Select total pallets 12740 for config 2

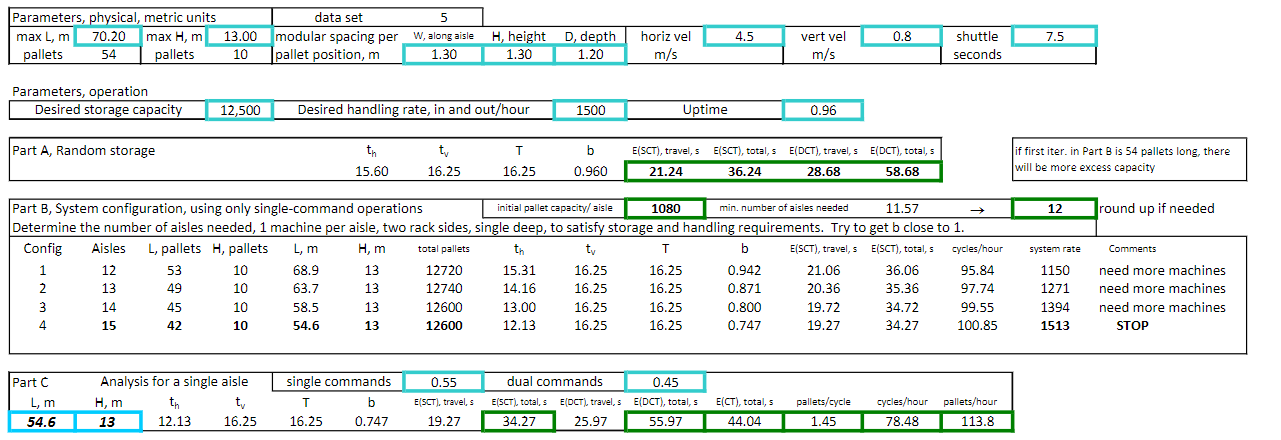click(x=444, y=288)
